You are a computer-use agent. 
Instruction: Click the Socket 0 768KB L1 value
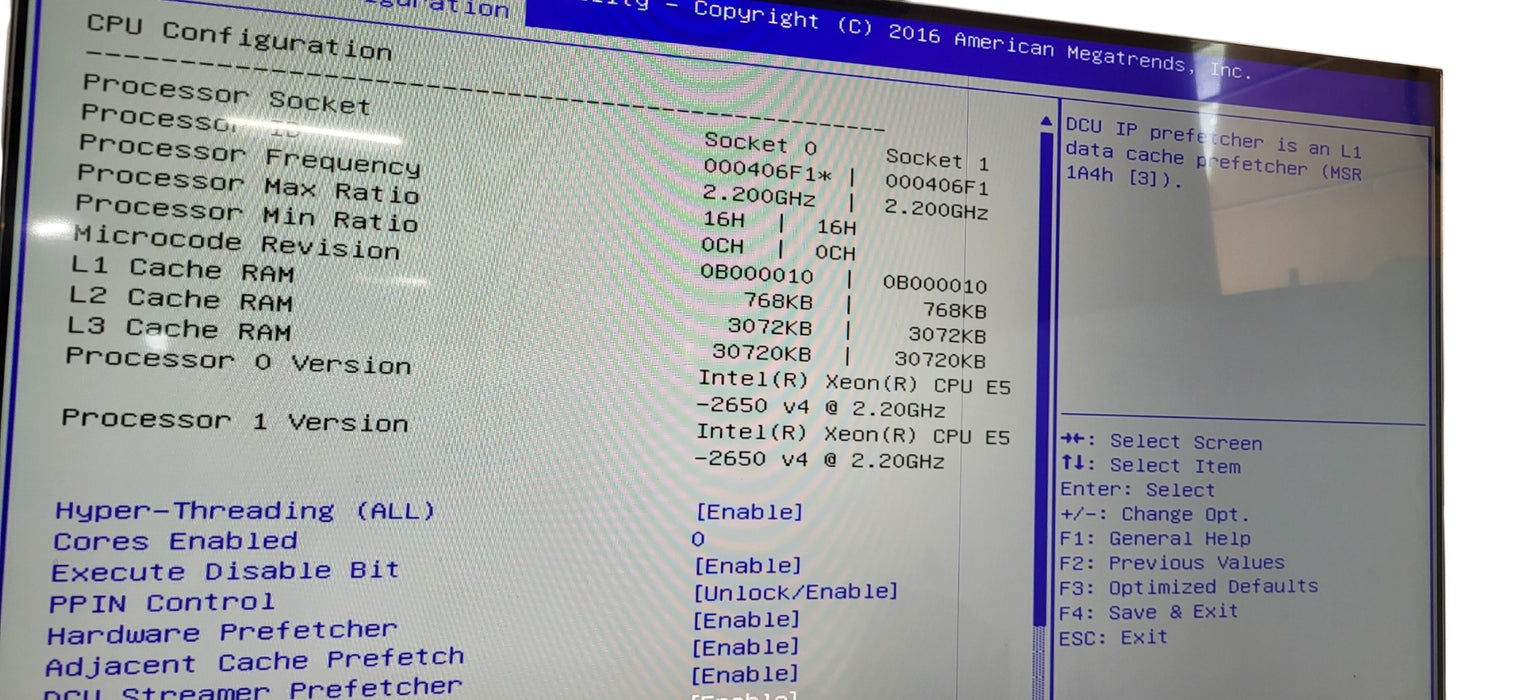coord(778,300)
